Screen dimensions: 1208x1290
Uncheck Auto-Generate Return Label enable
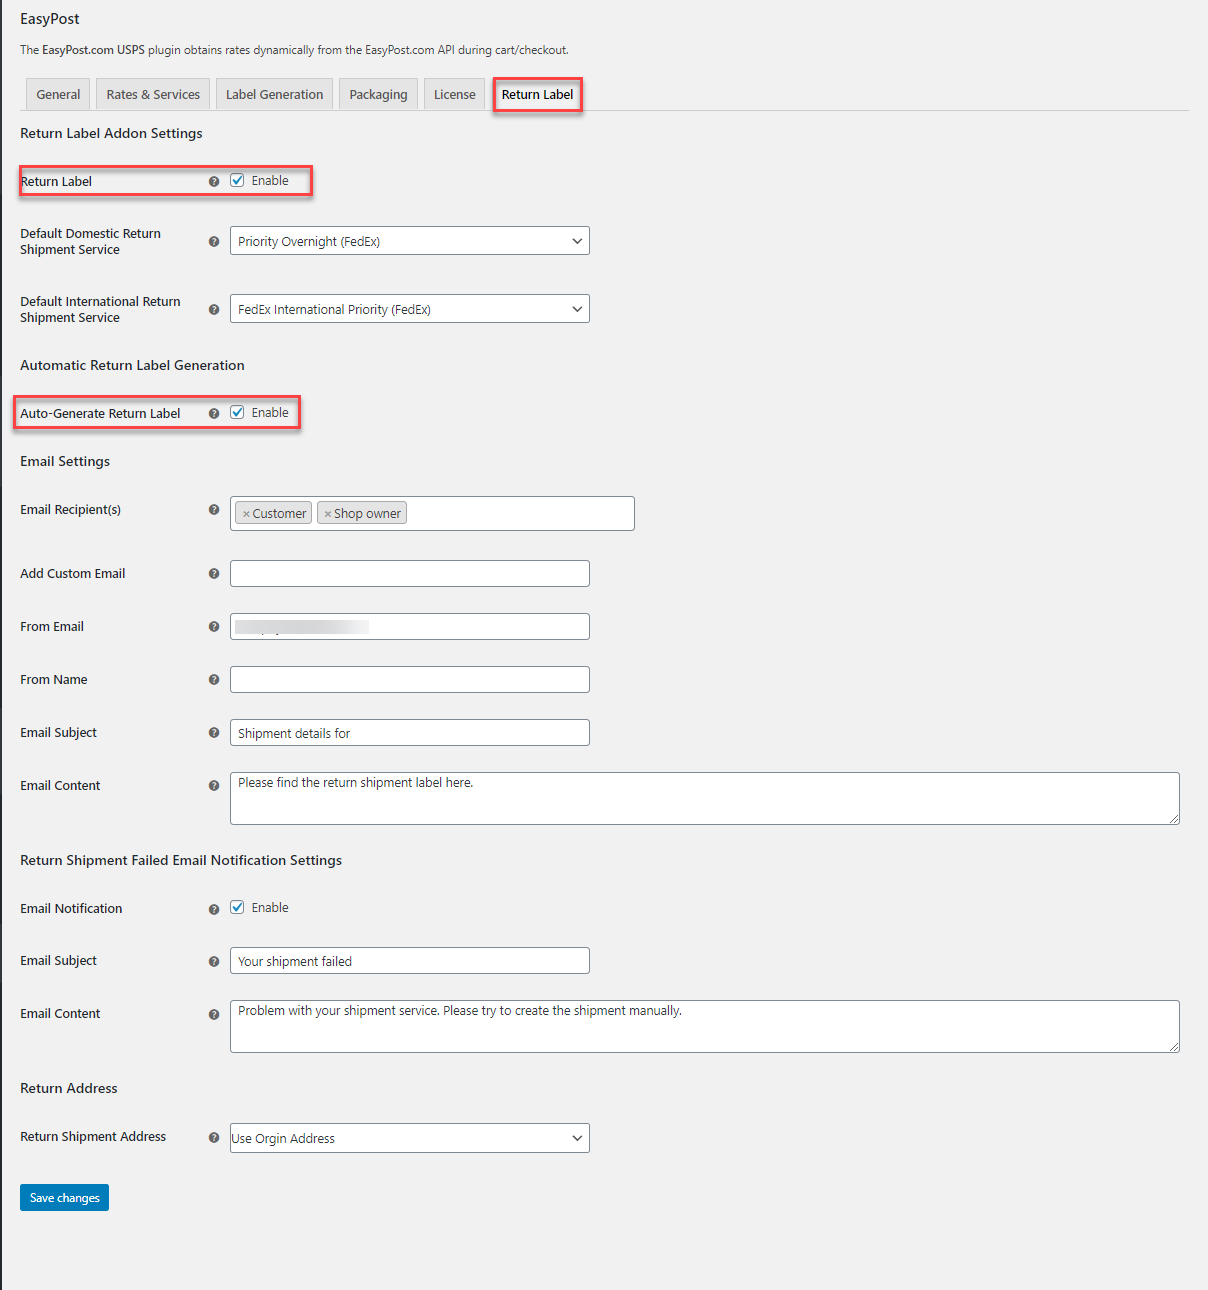[x=237, y=411]
